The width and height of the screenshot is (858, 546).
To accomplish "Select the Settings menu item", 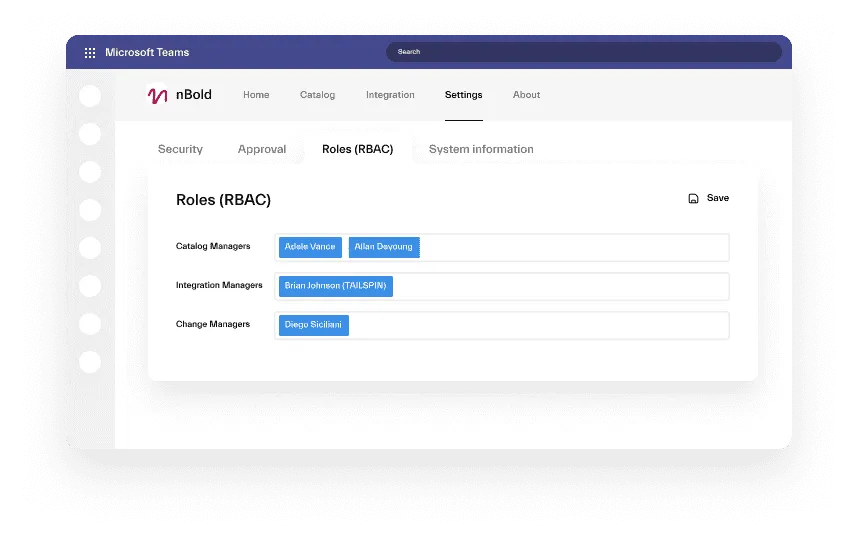I will (x=463, y=95).
